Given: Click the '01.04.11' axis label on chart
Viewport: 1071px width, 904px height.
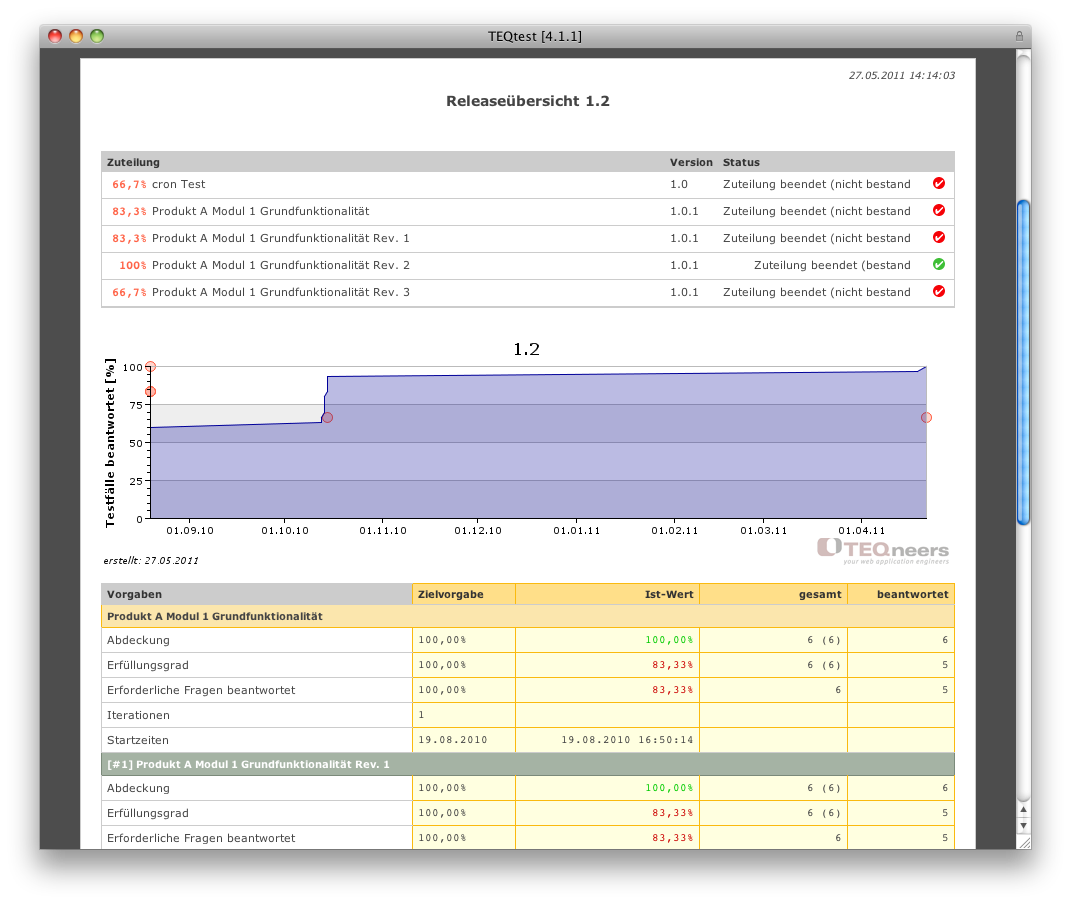Looking at the screenshot, I should point(861,531).
